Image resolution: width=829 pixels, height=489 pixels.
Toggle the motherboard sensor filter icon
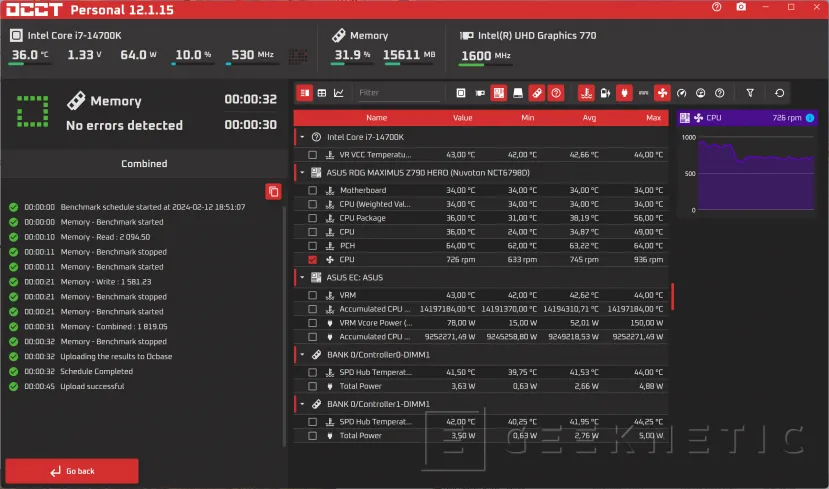click(x=499, y=93)
